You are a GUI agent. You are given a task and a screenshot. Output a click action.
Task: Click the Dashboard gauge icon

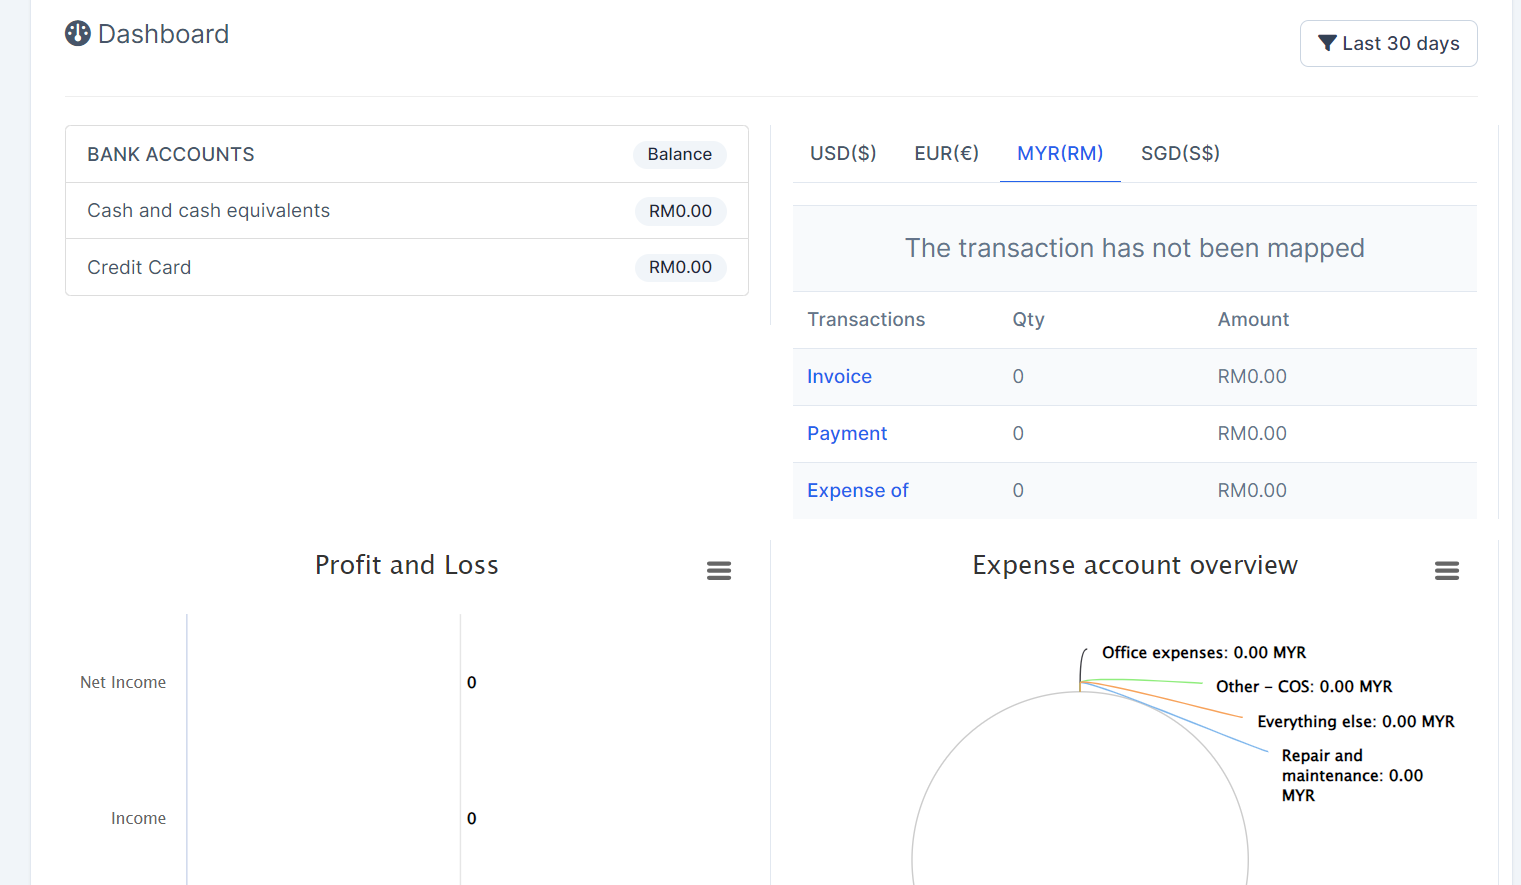[x=78, y=34]
